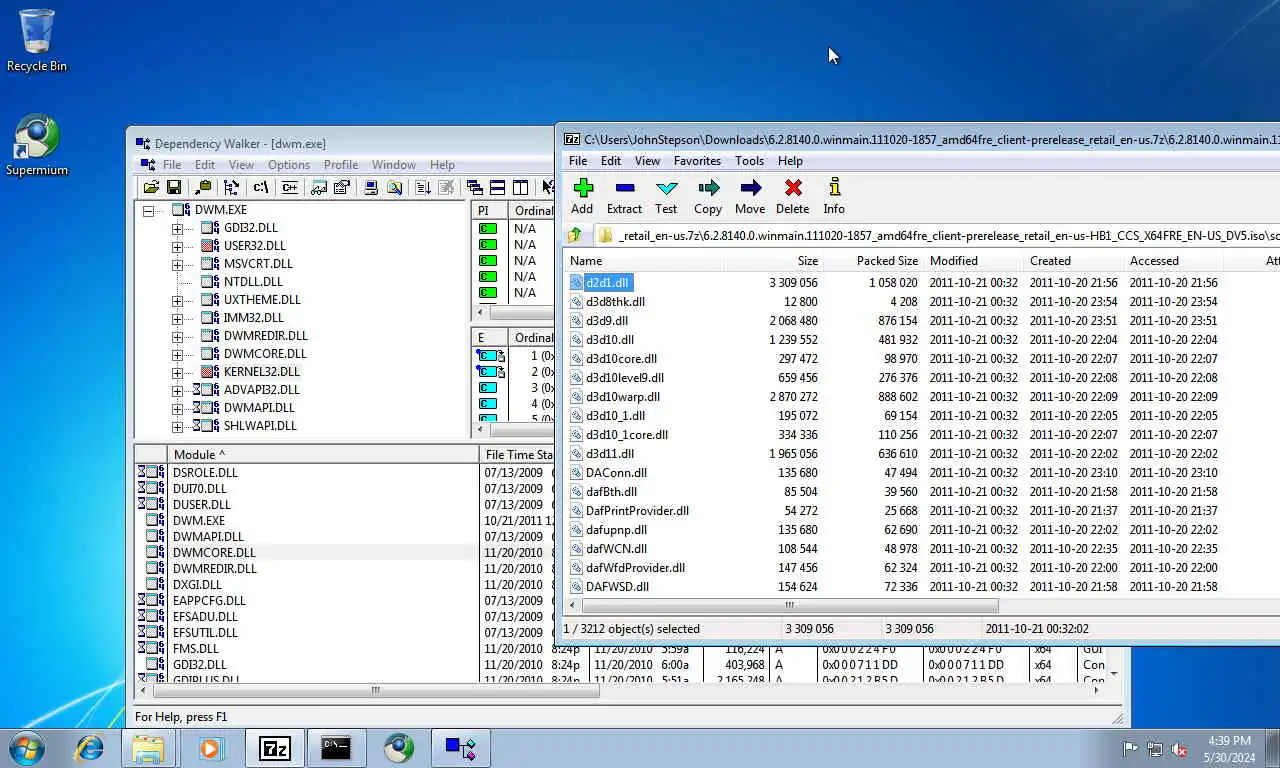This screenshot has width=1280, height=768.
Task: Click the Accessed column header in 7-Zip
Action: pos(1173,261)
